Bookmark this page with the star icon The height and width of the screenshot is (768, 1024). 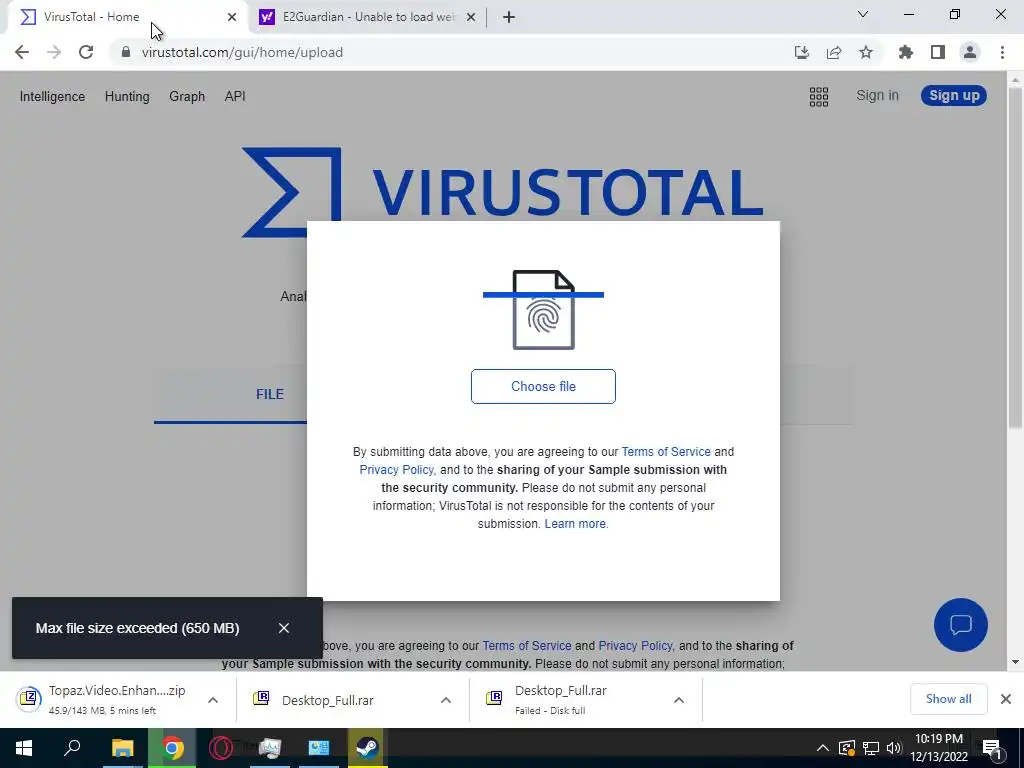click(866, 52)
